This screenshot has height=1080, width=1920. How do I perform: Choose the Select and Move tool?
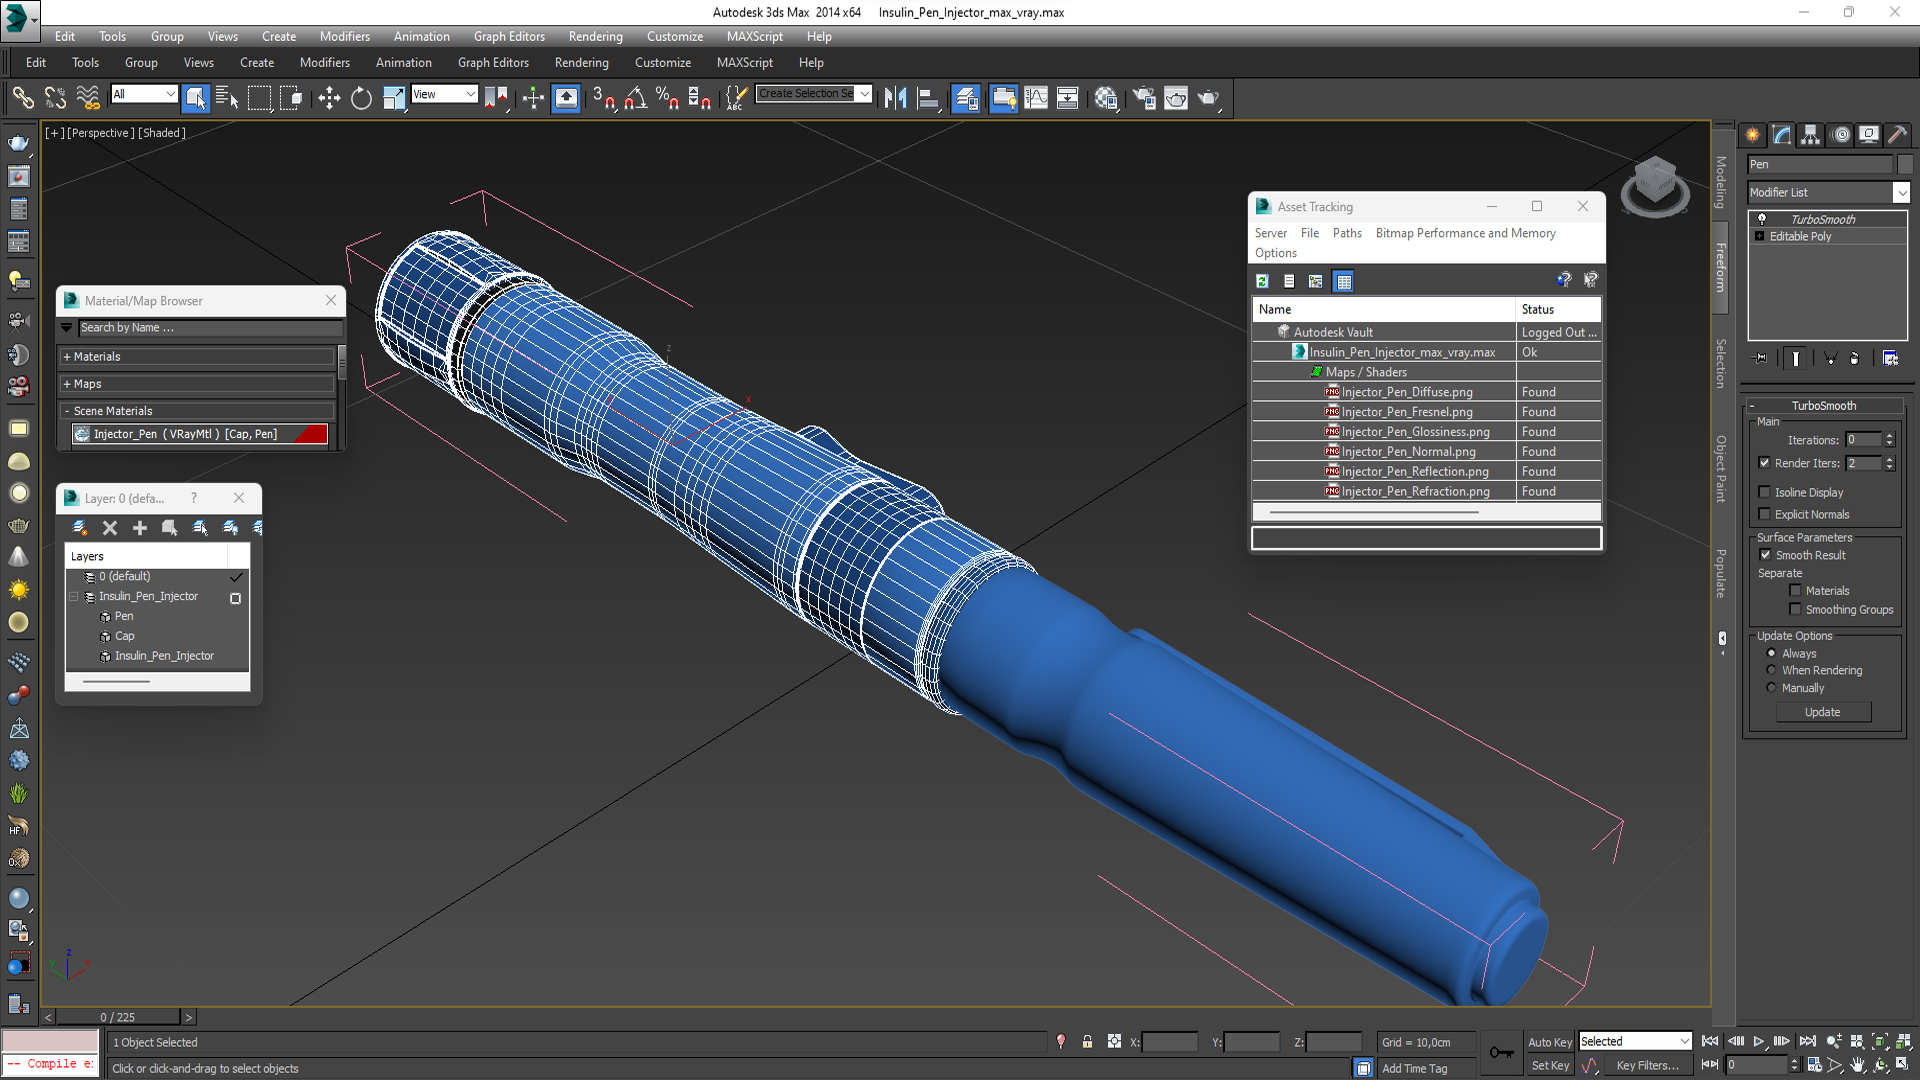pyautogui.click(x=329, y=97)
